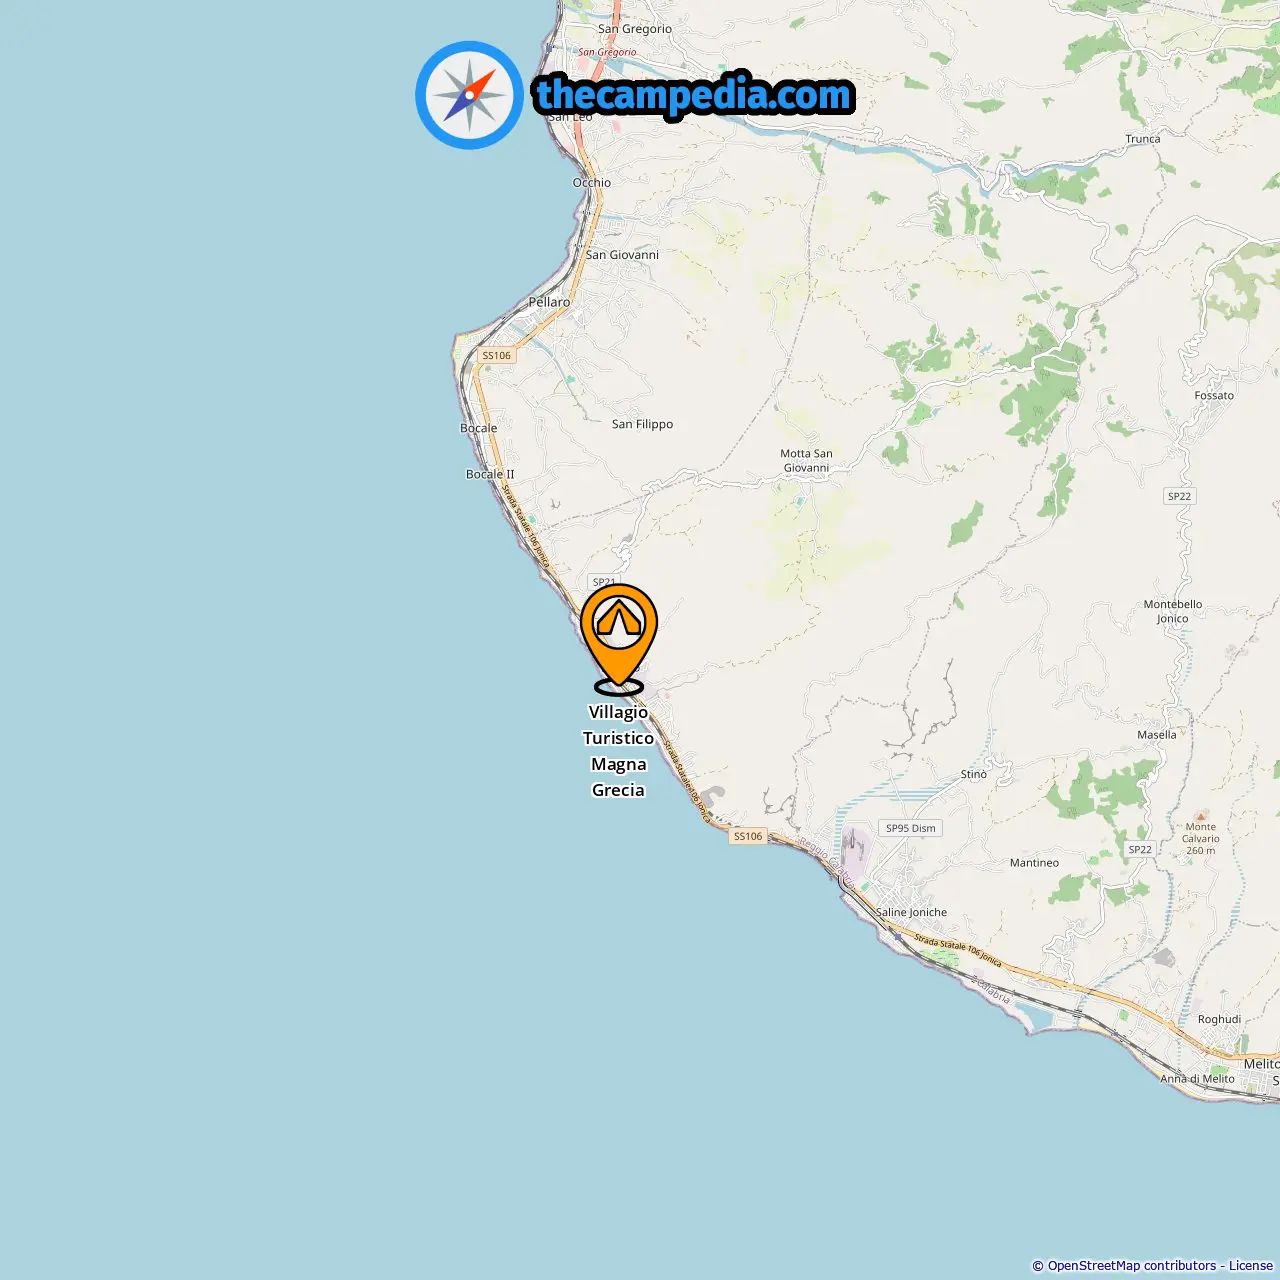Select the Montebello Jonico place label
Image resolution: width=1280 pixels, height=1280 pixels.
(1173, 611)
